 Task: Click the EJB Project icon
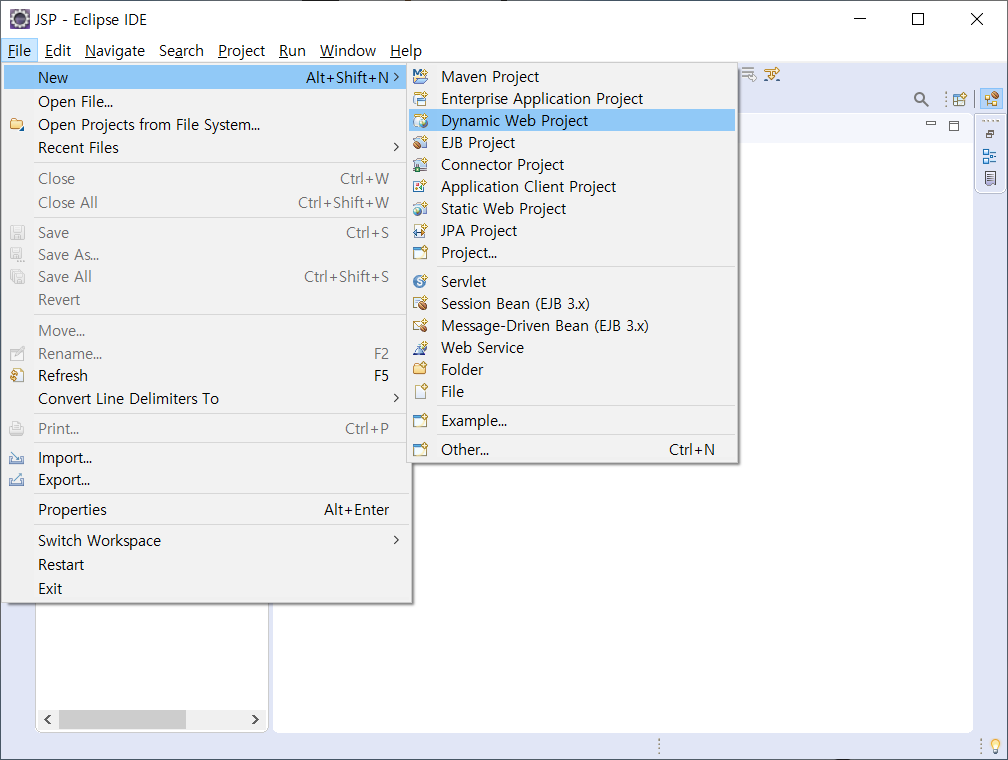point(420,142)
